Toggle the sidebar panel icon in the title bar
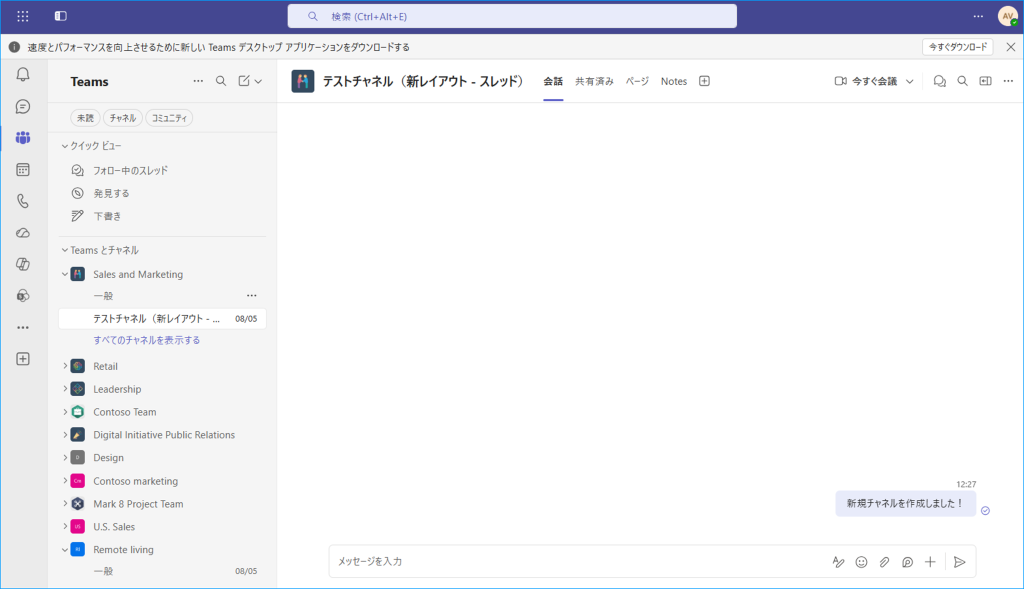Image resolution: width=1024 pixels, height=589 pixels. 61,16
